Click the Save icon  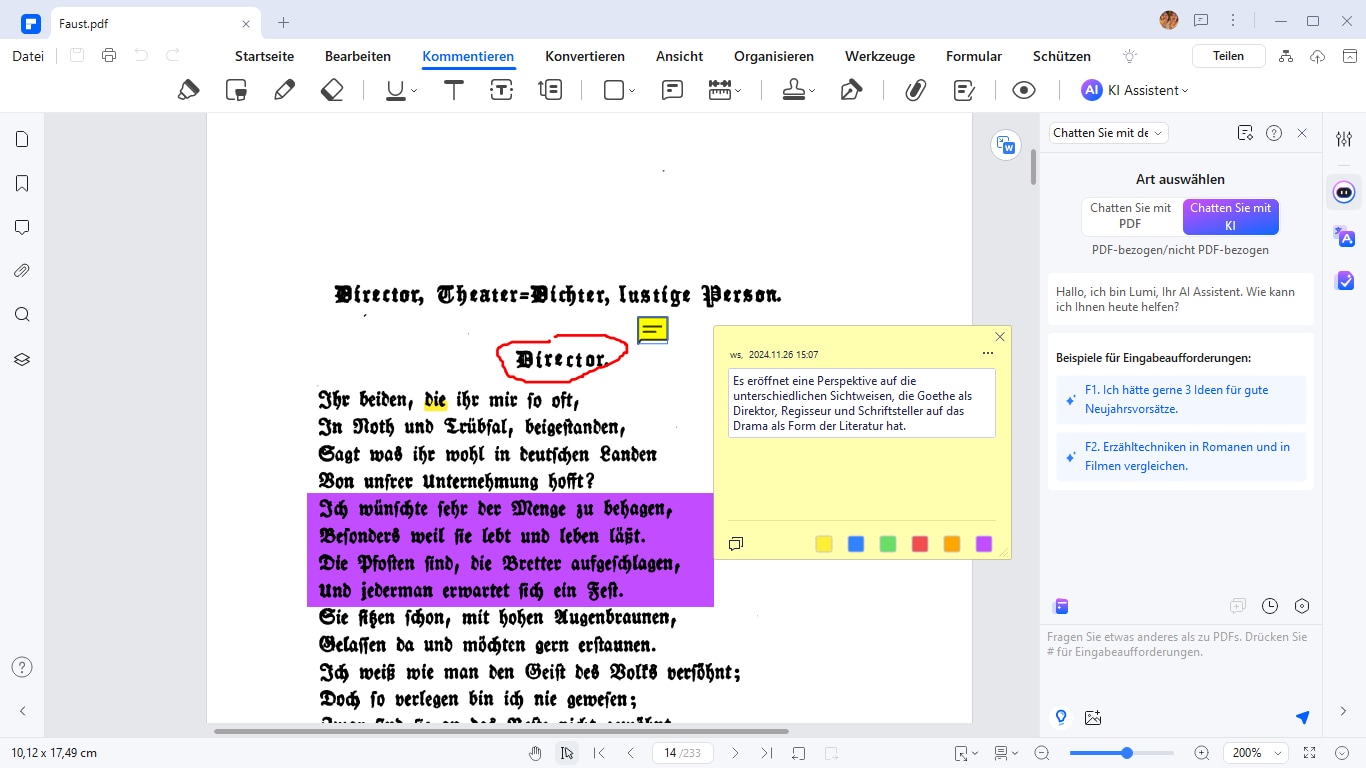coord(77,56)
